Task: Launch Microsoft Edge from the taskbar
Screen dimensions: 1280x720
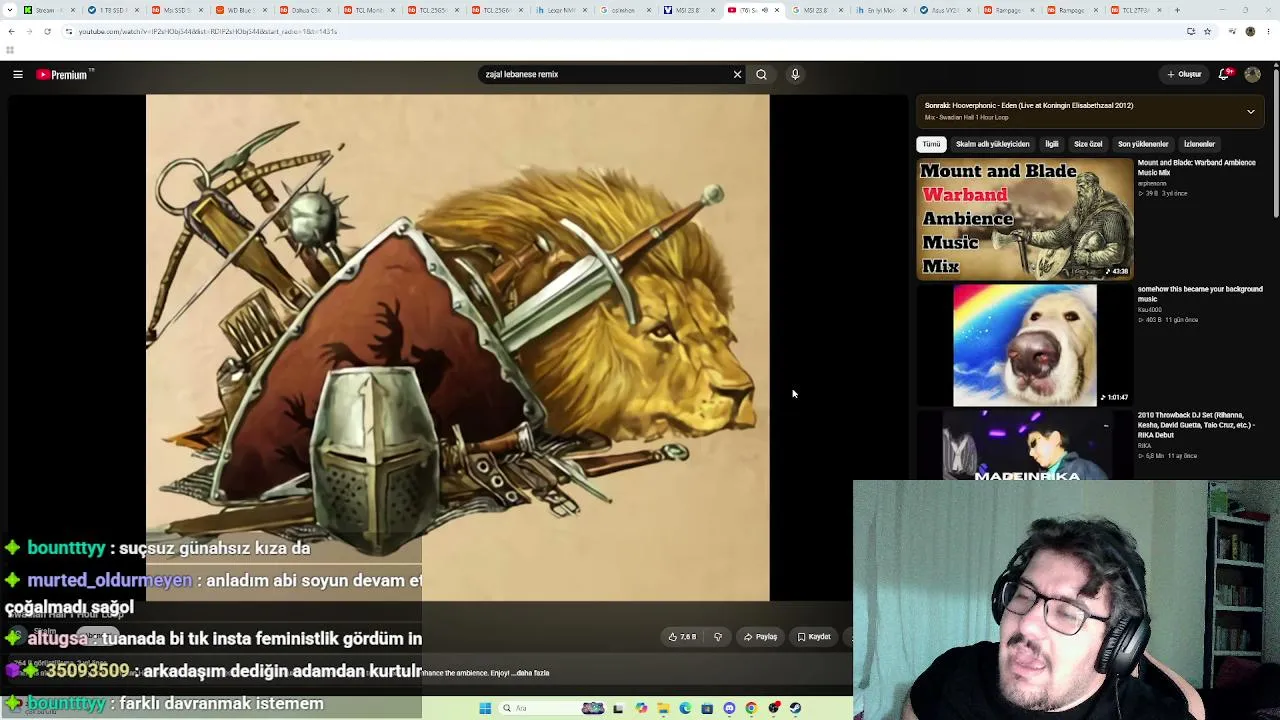Action: (685, 708)
